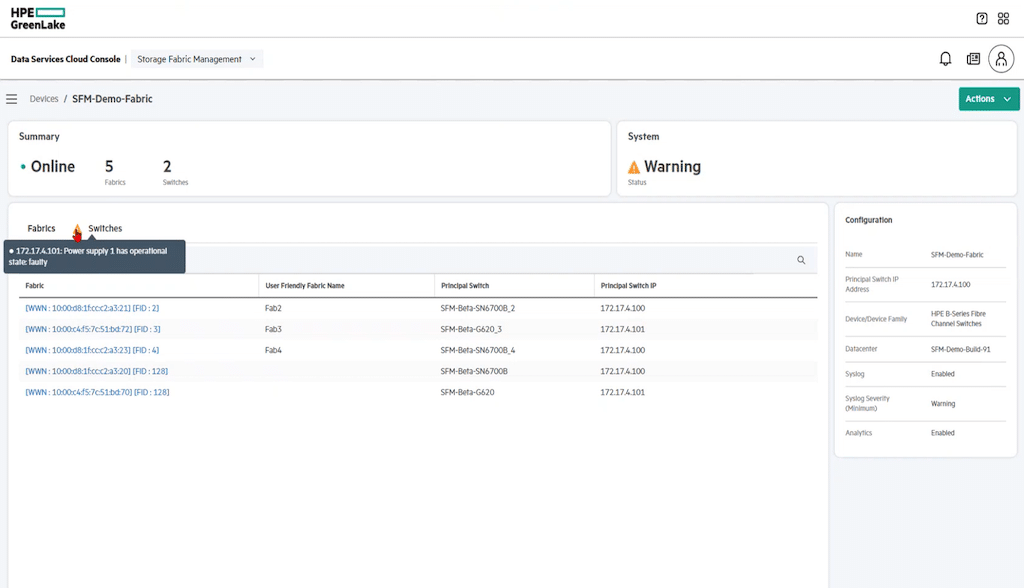Screen dimensions: 1024x588
Task: Click the Principal Switch column header
Action: point(465,286)
